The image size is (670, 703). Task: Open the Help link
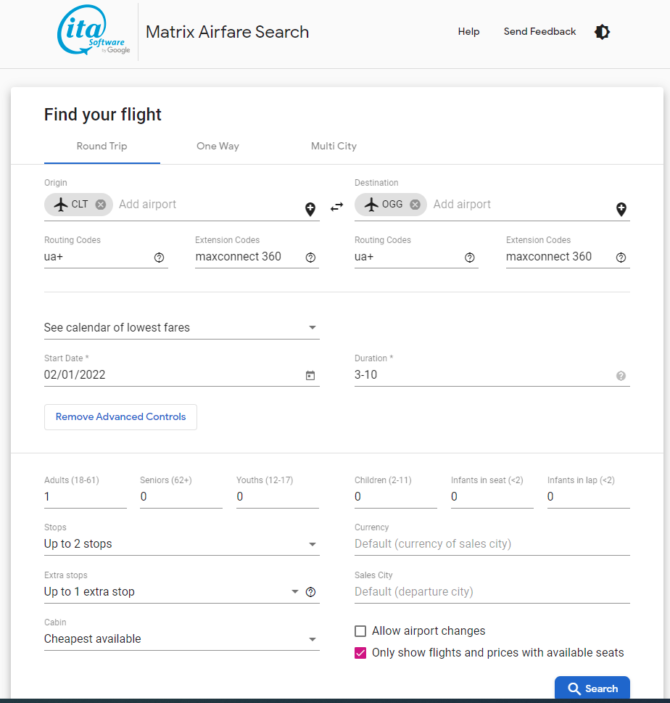469,32
